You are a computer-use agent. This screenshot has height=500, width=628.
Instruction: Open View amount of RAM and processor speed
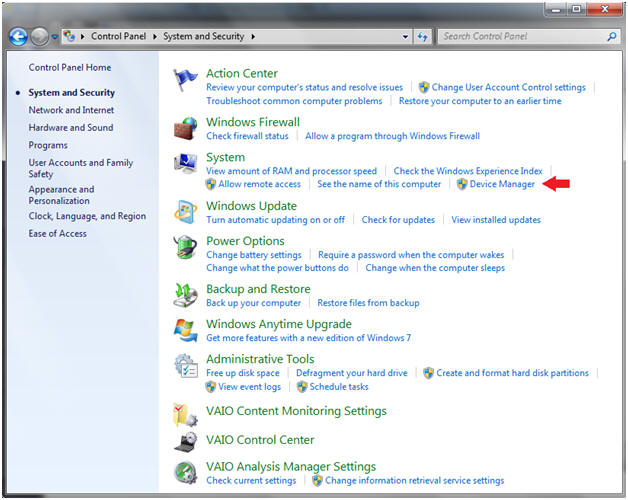point(292,171)
